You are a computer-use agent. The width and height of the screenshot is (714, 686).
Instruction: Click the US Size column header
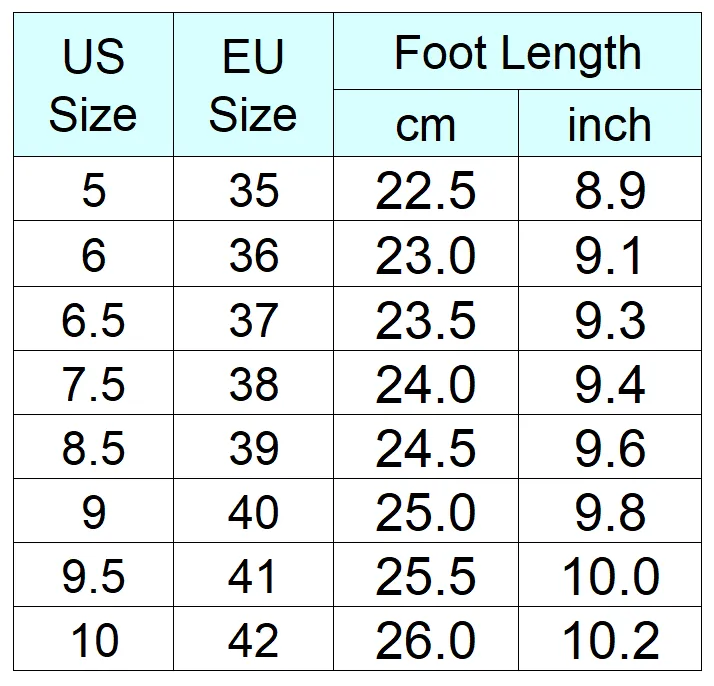(93, 85)
